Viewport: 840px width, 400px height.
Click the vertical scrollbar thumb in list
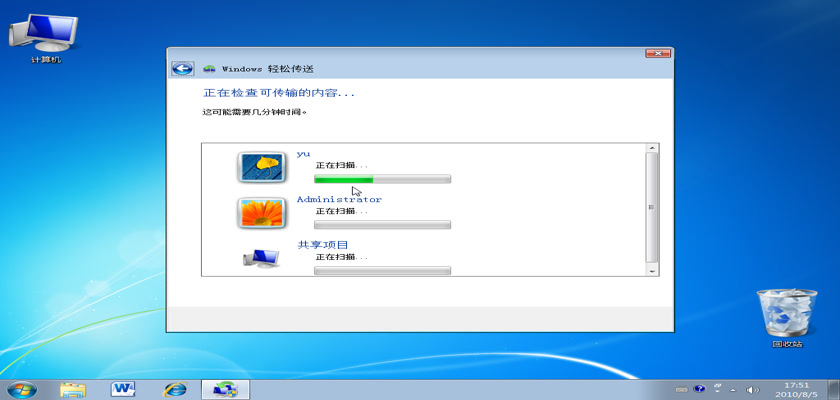pos(652,205)
